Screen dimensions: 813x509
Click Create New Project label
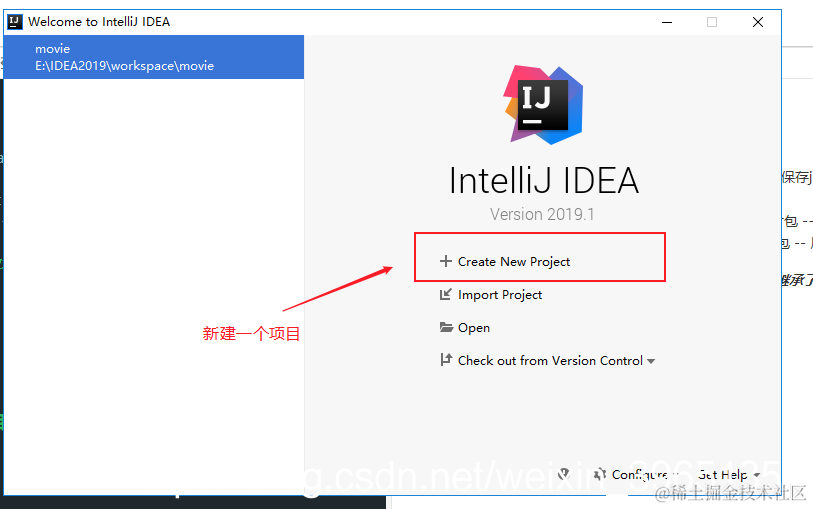point(514,262)
